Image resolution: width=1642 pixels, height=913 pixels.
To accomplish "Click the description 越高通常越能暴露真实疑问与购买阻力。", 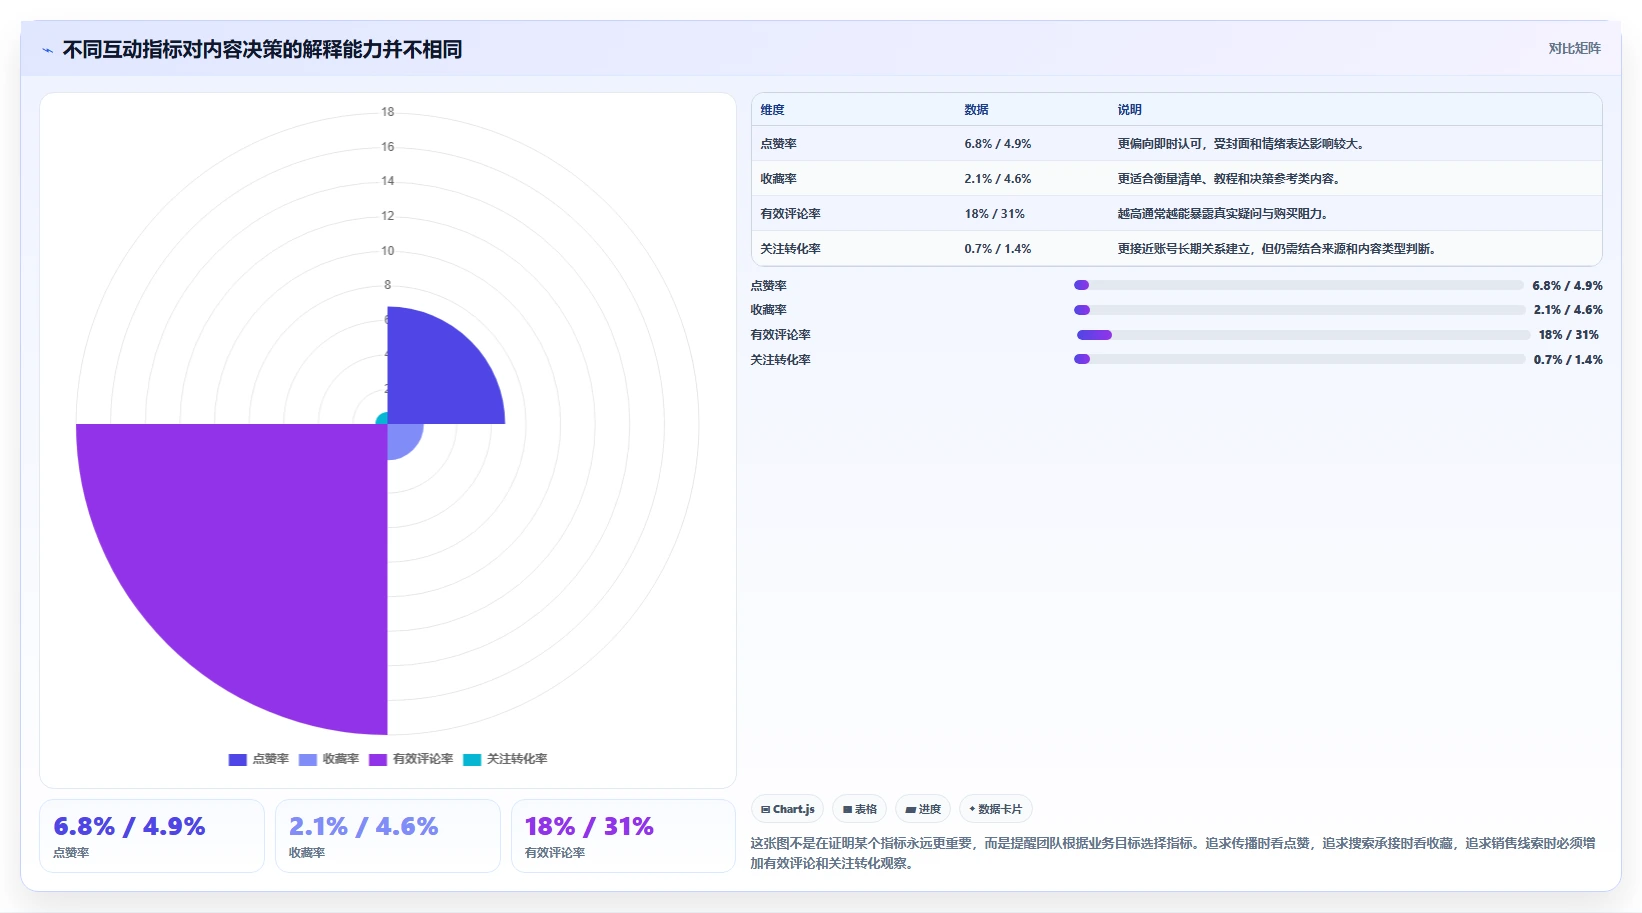I will click(x=1223, y=214).
